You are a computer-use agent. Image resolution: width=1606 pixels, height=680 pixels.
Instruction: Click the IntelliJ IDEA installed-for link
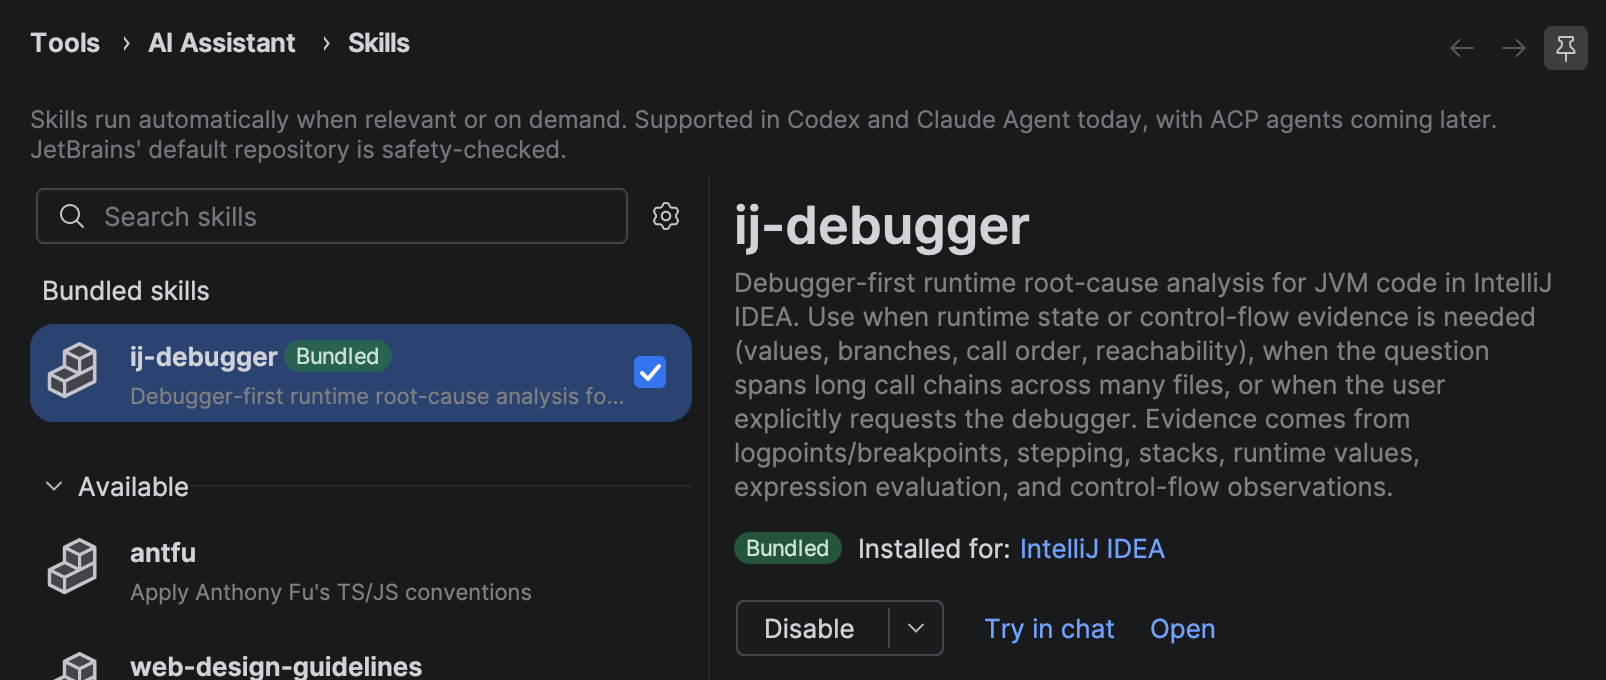(x=1092, y=549)
